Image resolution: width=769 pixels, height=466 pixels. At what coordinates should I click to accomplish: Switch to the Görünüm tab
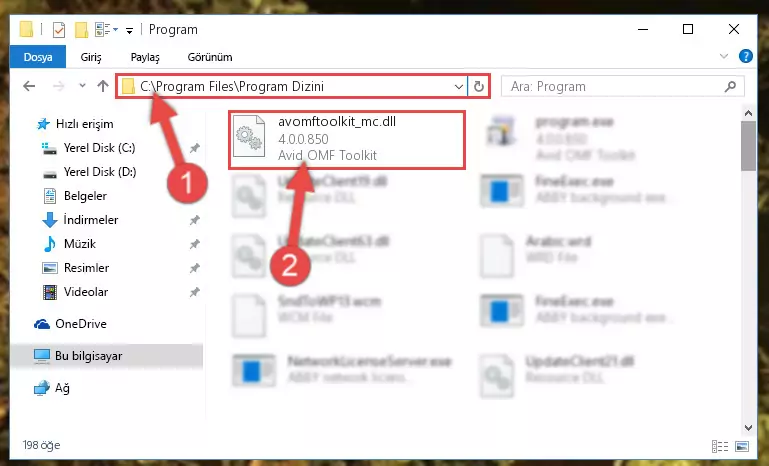click(x=210, y=57)
